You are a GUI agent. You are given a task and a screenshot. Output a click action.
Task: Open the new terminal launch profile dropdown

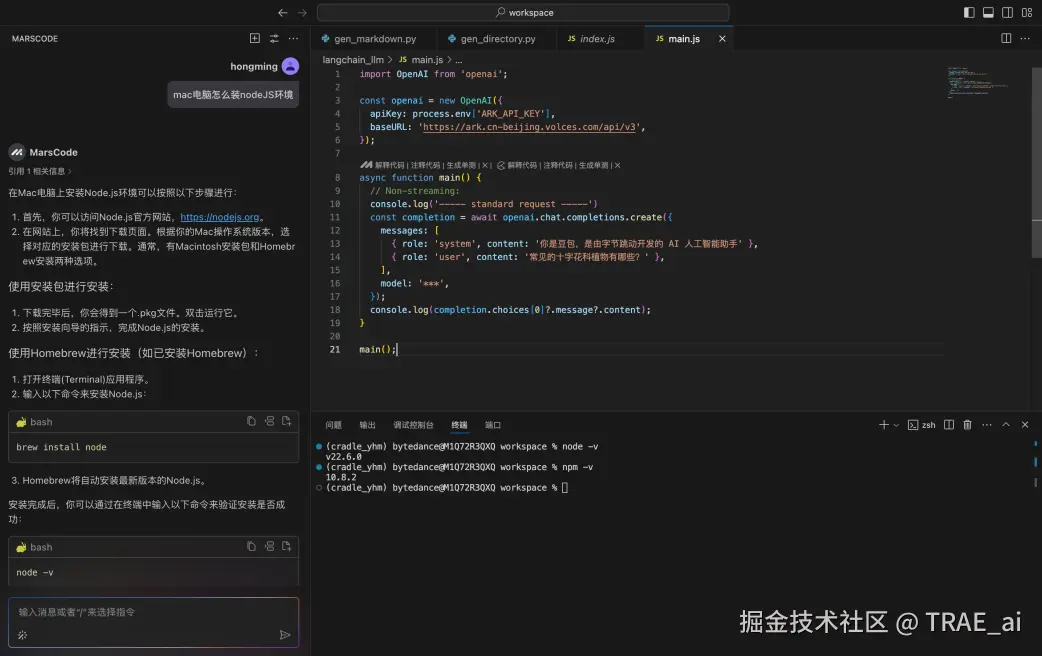pyautogui.click(x=896, y=425)
